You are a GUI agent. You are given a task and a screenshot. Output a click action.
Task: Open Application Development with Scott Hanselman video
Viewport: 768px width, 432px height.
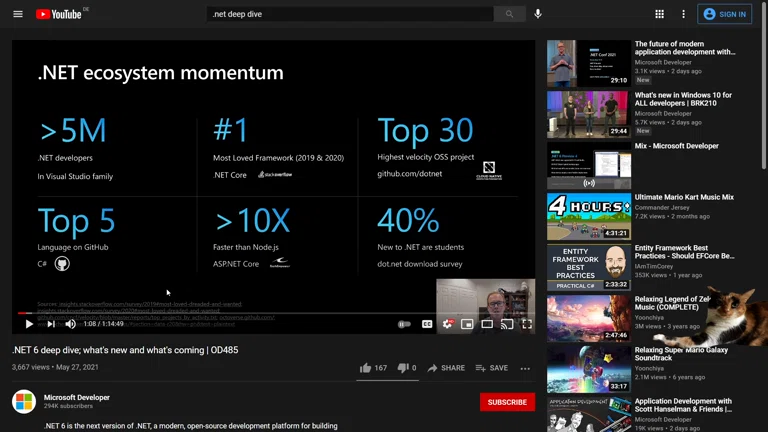coord(683,405)
